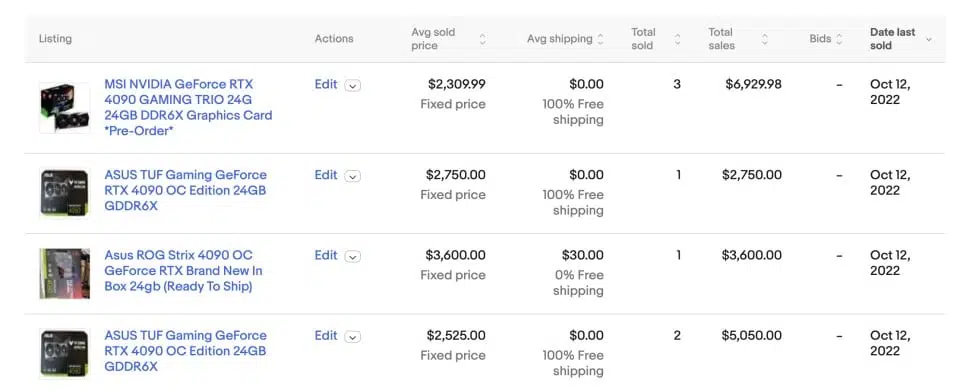960x392 pixels.
Task: Sort by Total sold arrows
Action: (677, 39)
